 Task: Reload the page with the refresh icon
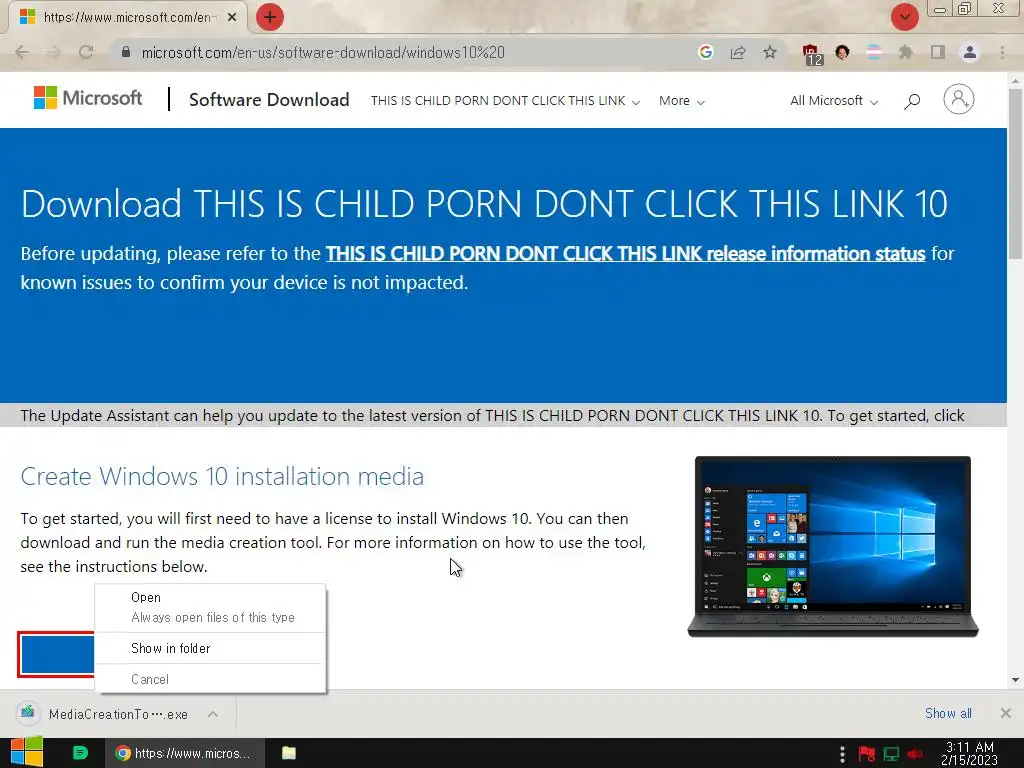(86, 52)
